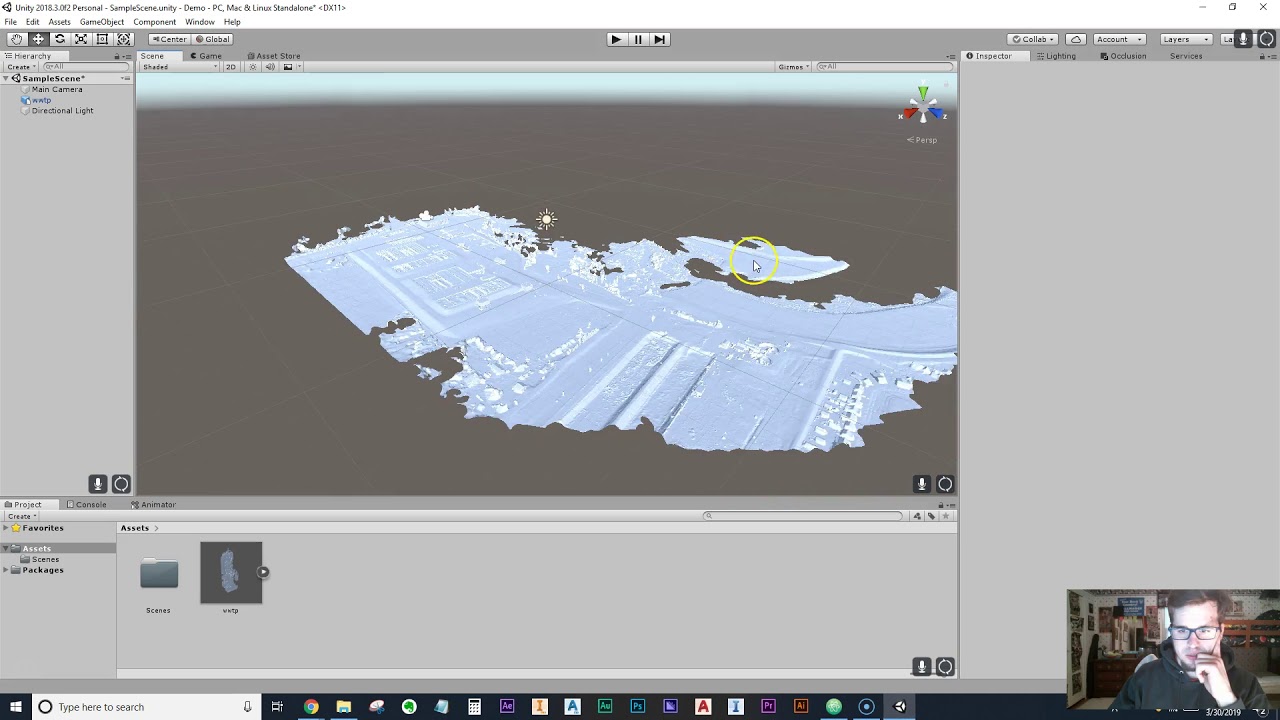
Task: Collapse the SampleScene tree node
Action: click(6, 78)
